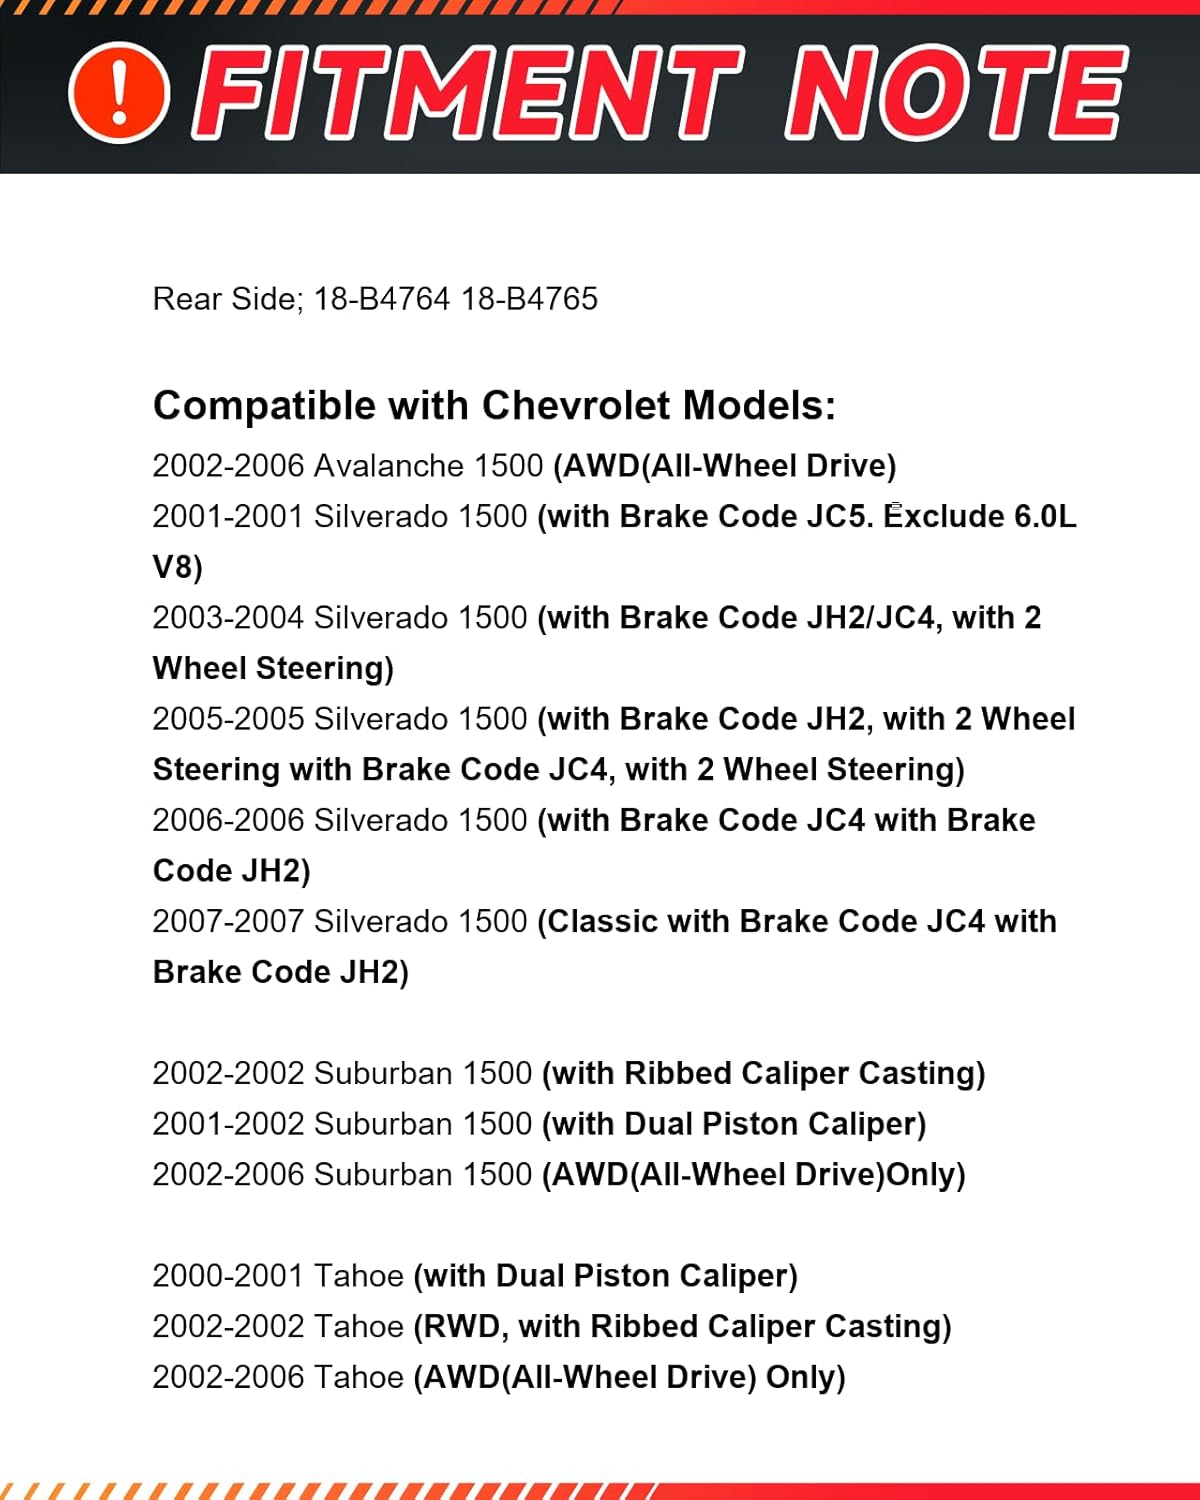
Task: Select part number 18-B4764
Action: pyautogui.click(x=382, y=299)
